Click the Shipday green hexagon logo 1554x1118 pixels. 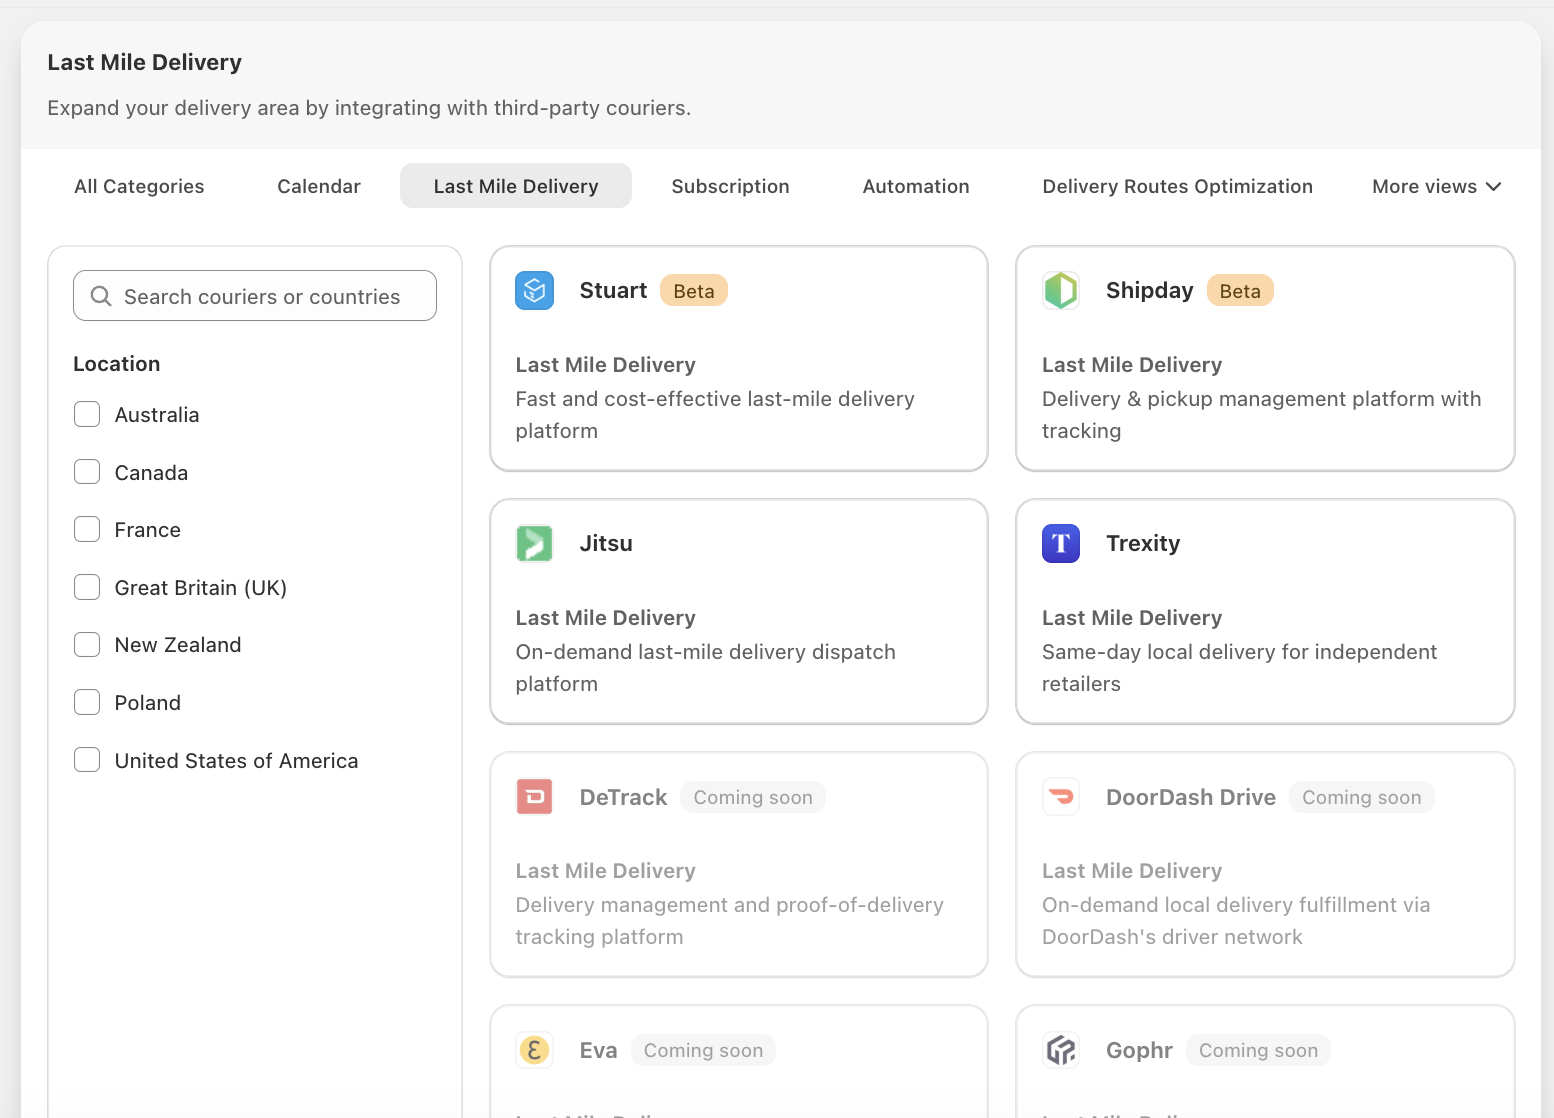(1061, 291)
